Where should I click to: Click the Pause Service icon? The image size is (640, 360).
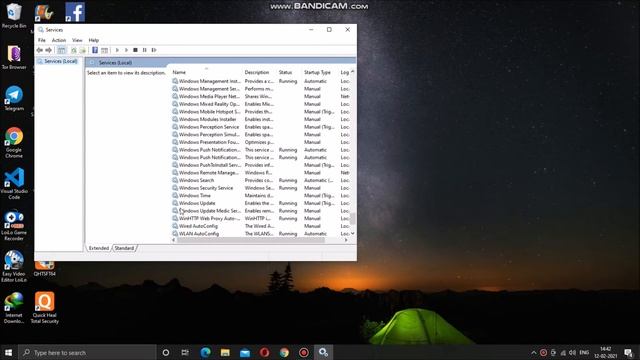(x=144, y=50)
